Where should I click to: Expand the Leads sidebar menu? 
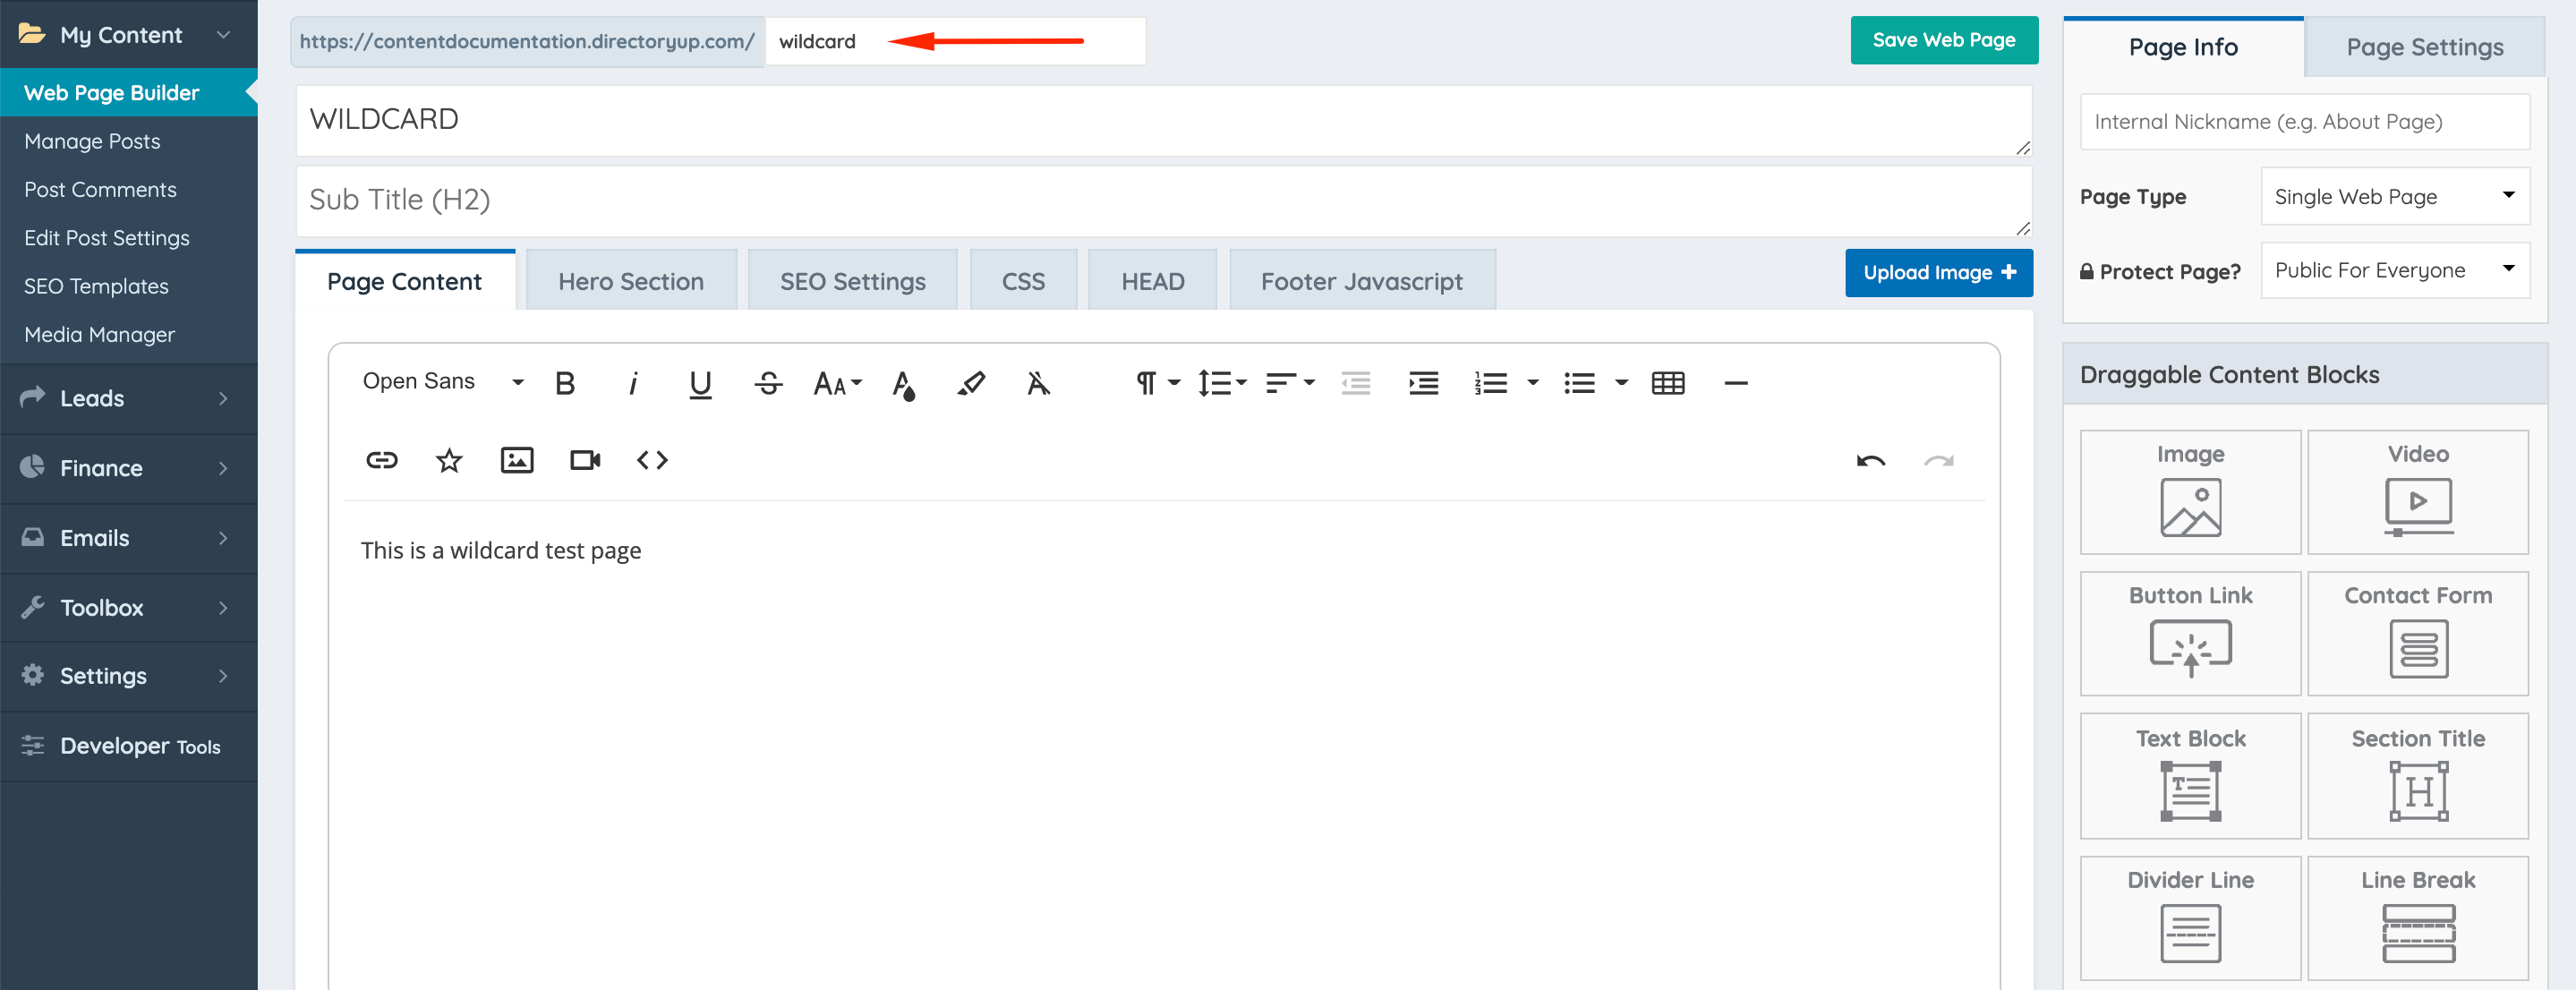click(x=128, y=398)
